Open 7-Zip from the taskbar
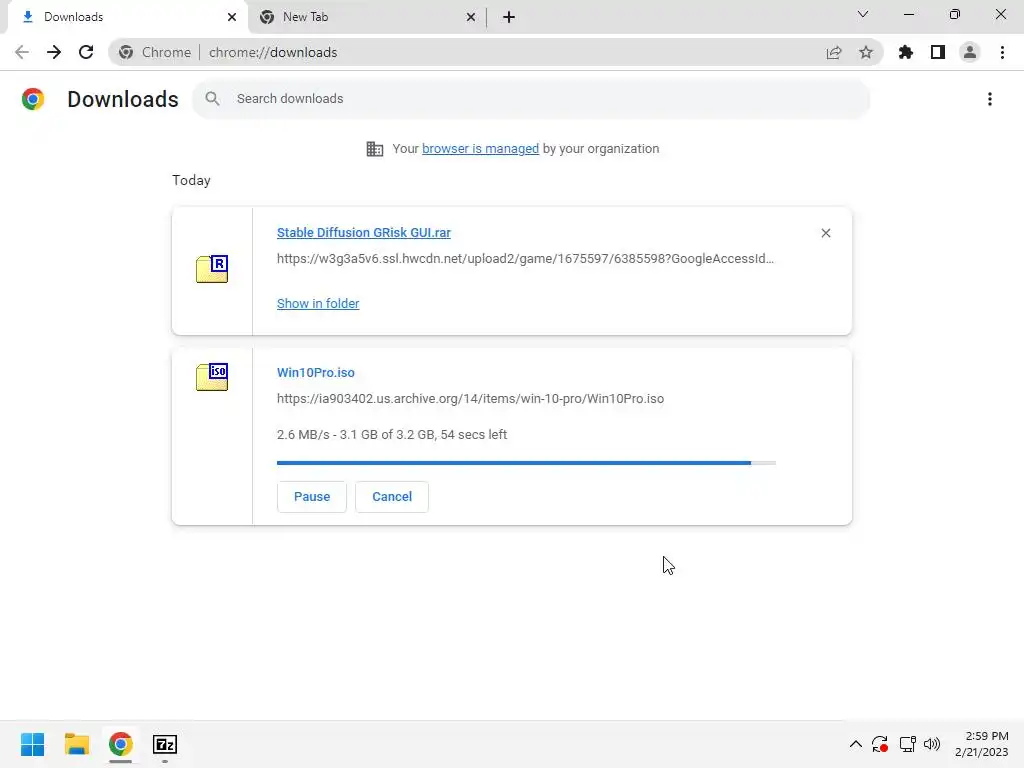The image size is (1024, 768). point(165,744)
